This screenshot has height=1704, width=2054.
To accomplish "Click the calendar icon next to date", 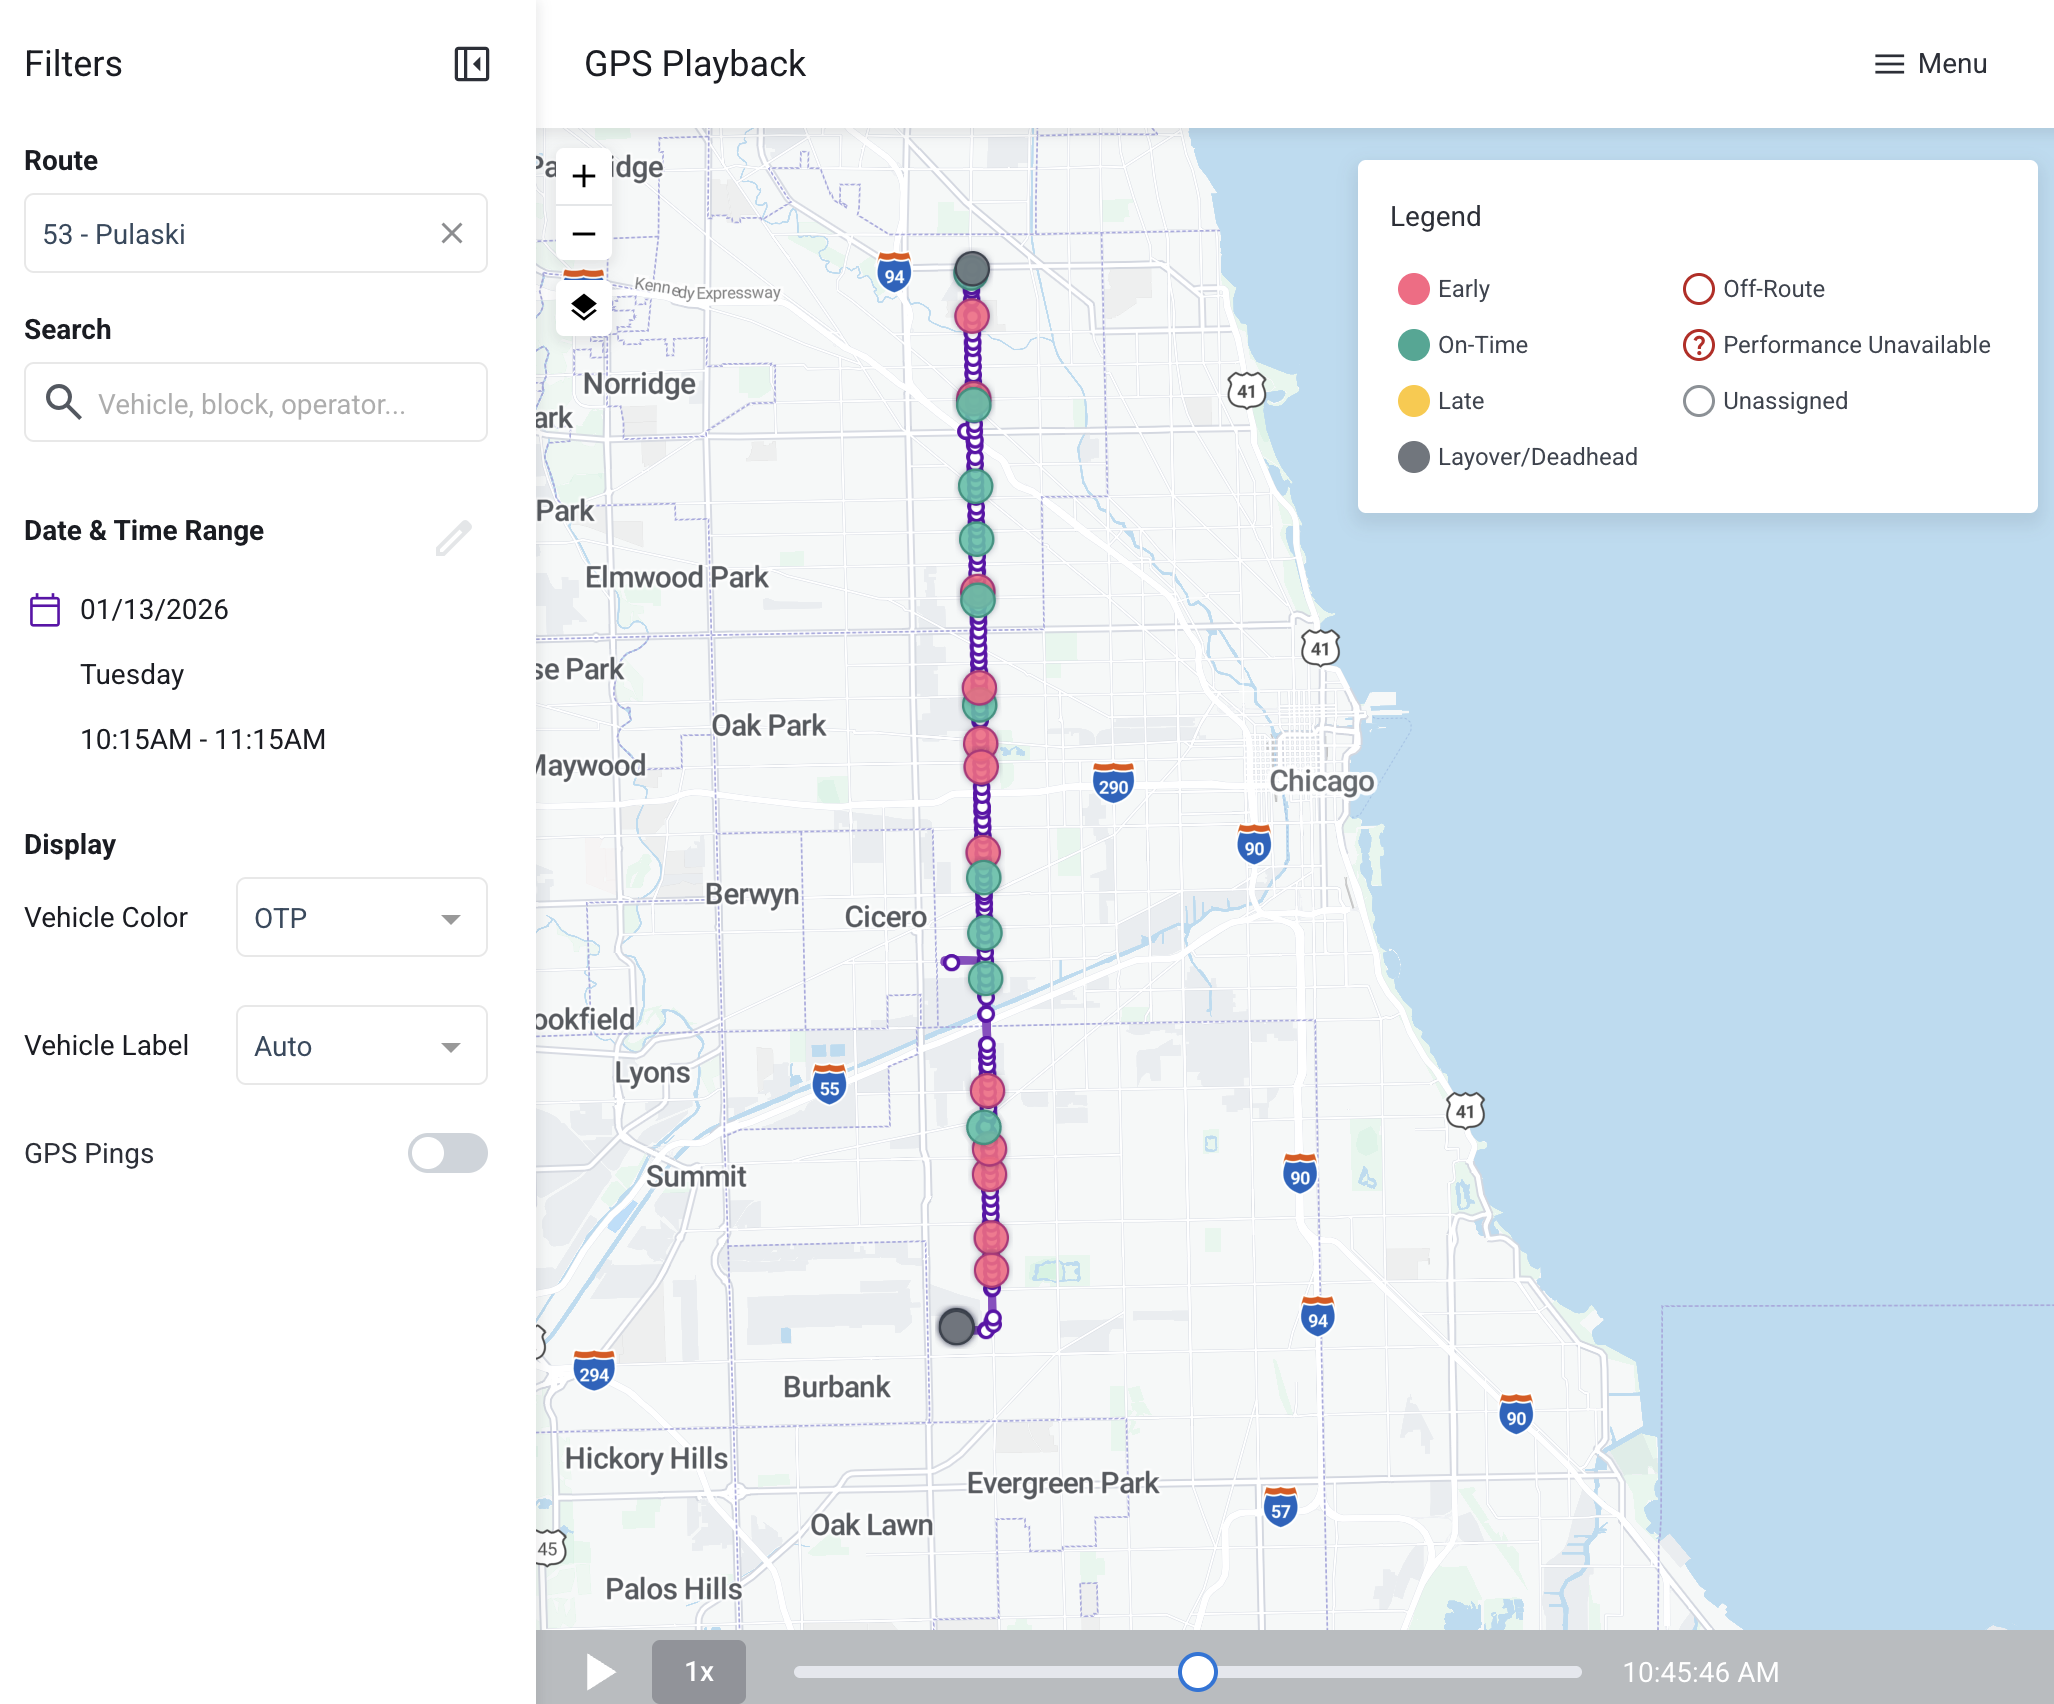I will coord(45,609).
